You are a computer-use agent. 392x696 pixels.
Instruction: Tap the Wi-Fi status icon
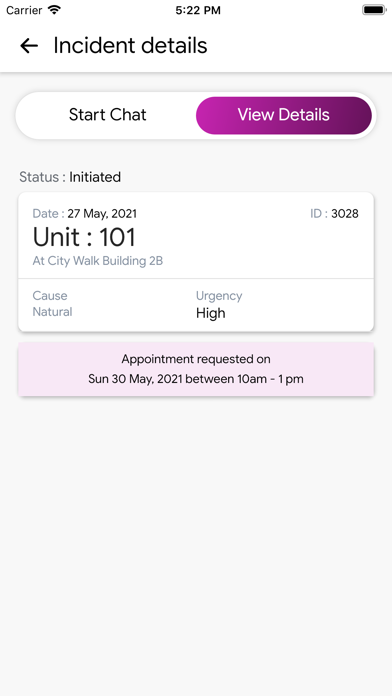[x=54, y=10]
